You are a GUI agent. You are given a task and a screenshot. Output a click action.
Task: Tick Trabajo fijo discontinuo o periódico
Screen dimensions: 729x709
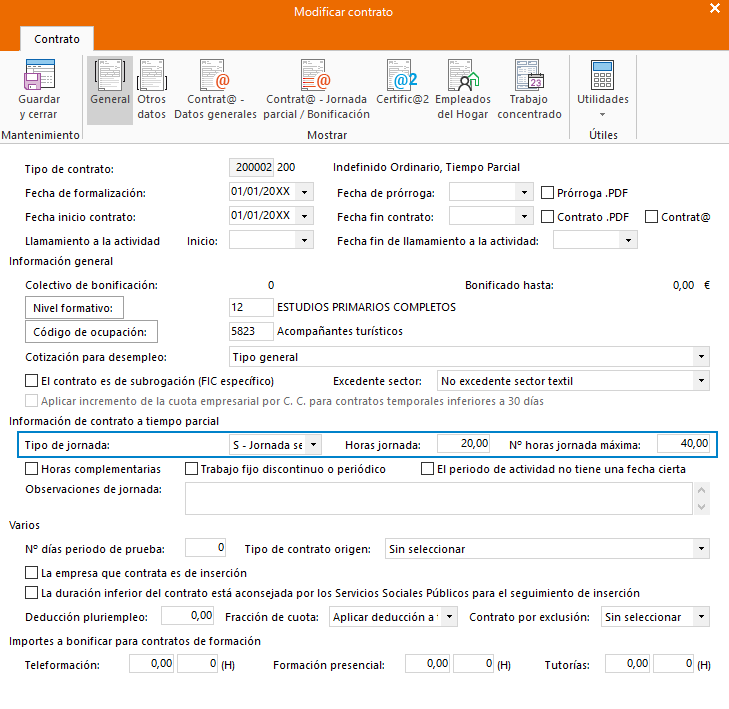pyautogui.click(x=191, y=469)
